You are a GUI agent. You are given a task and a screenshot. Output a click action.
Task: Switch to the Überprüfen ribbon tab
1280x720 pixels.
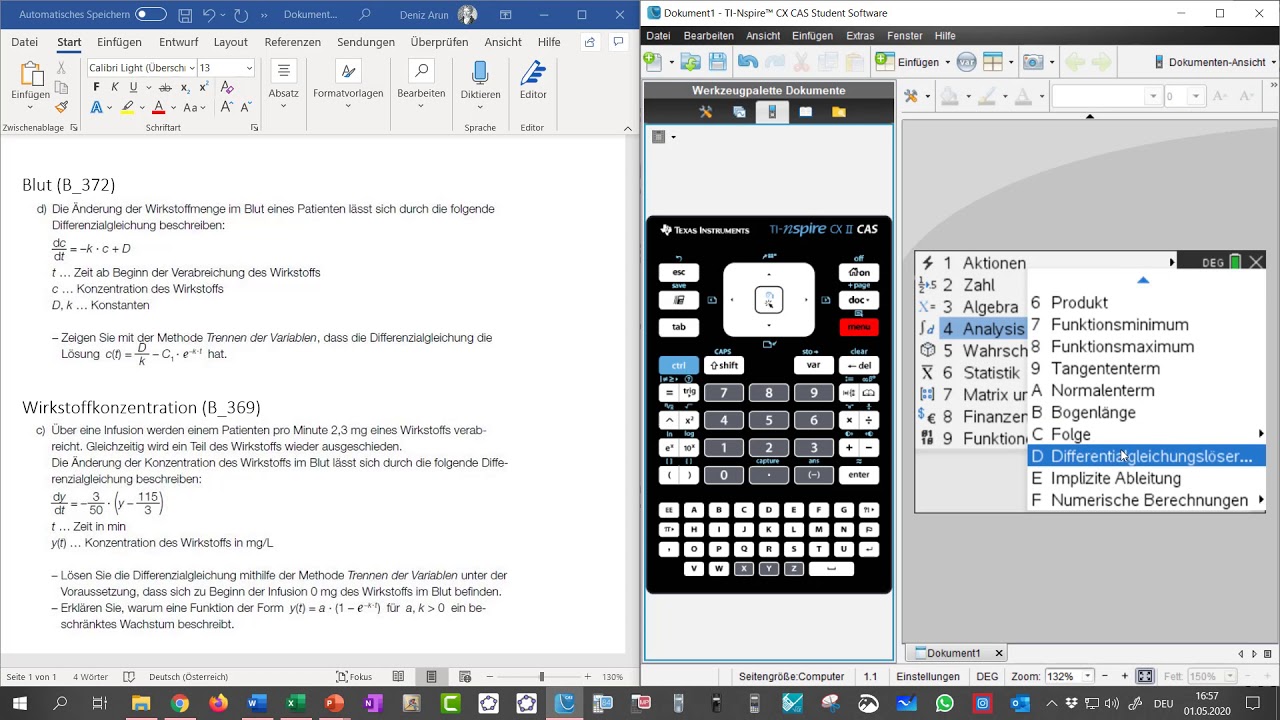point(439,42)
